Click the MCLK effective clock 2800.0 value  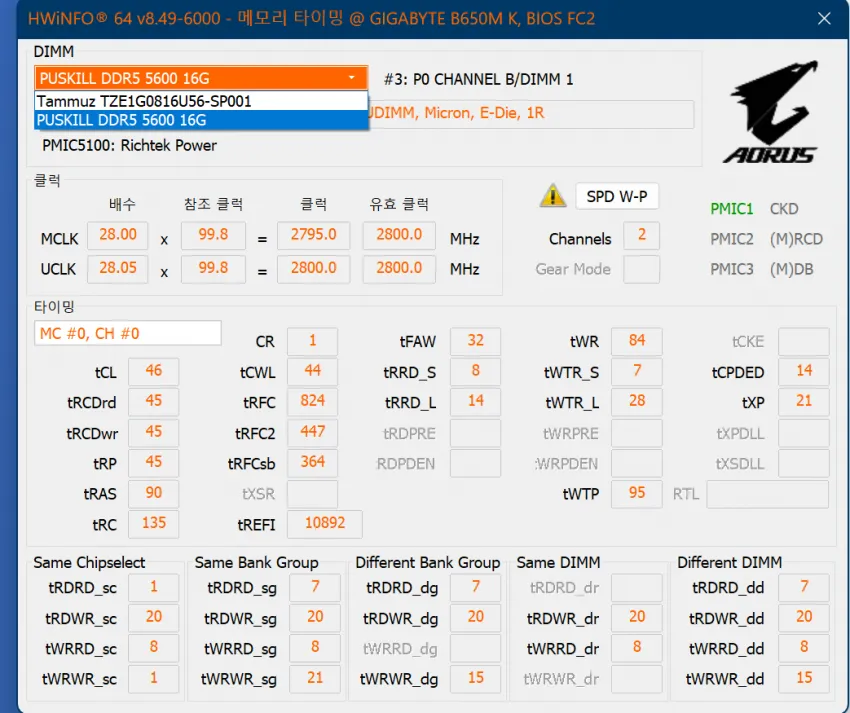[399, 236]
